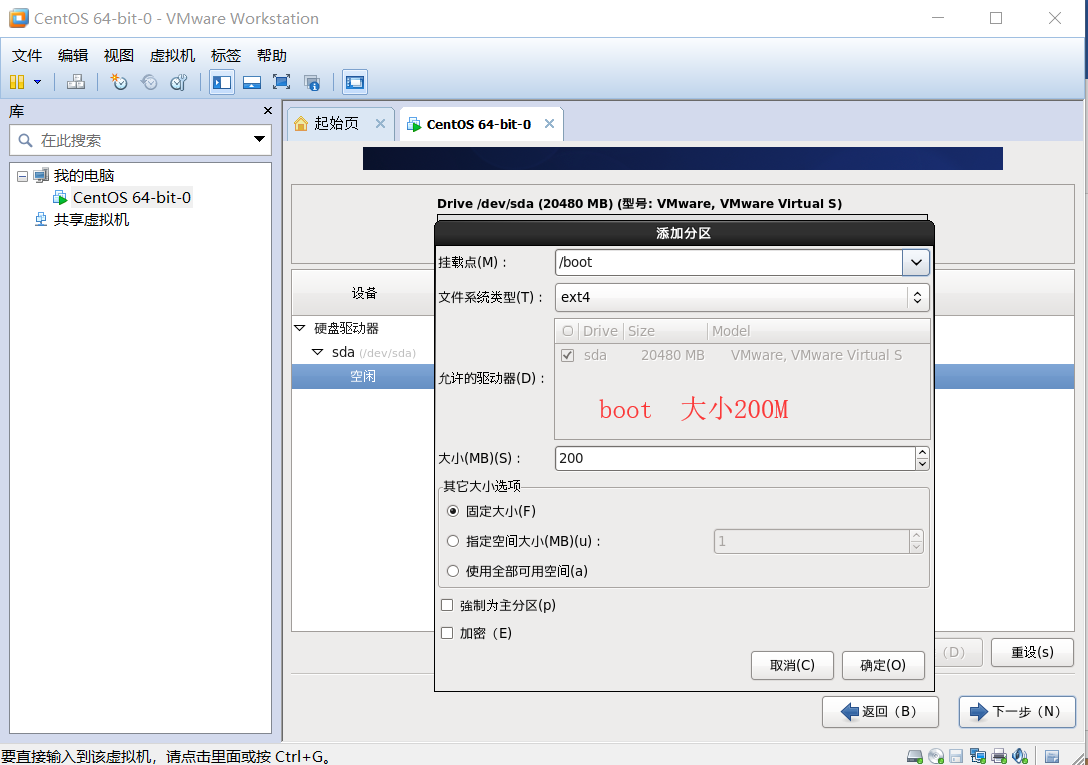
Task: Click the unity mode toolbar icon
Action: 312,83
